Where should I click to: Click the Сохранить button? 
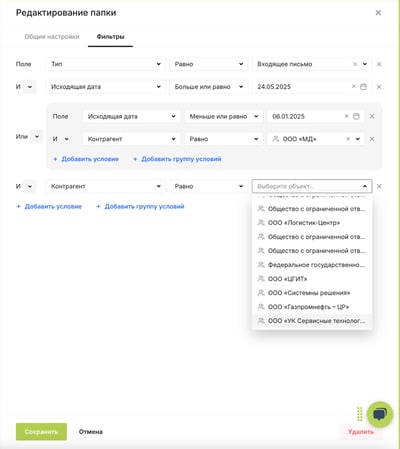[x=41, y=432]
